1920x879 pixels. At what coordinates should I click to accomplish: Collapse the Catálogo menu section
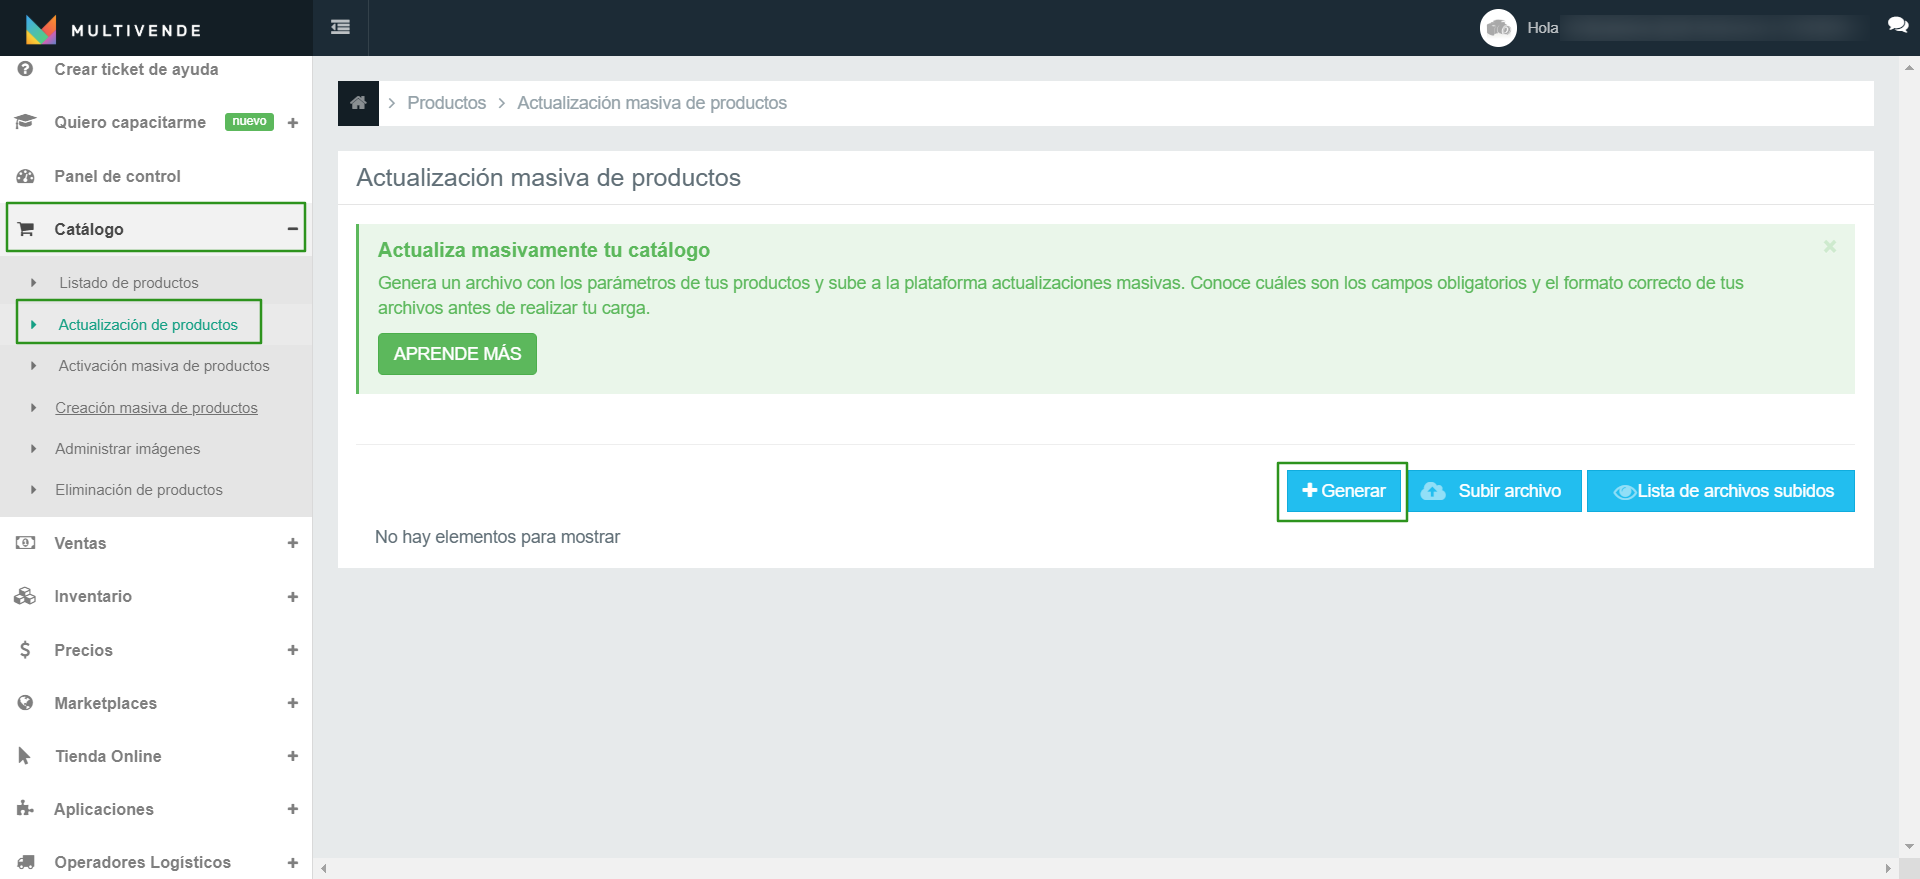[292, 229]
